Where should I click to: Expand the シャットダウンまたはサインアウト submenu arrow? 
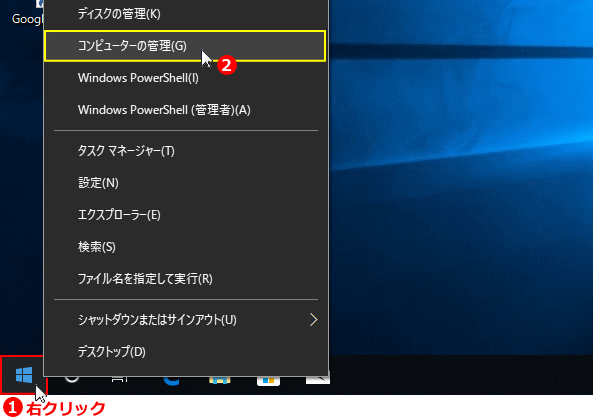(313, 320)
